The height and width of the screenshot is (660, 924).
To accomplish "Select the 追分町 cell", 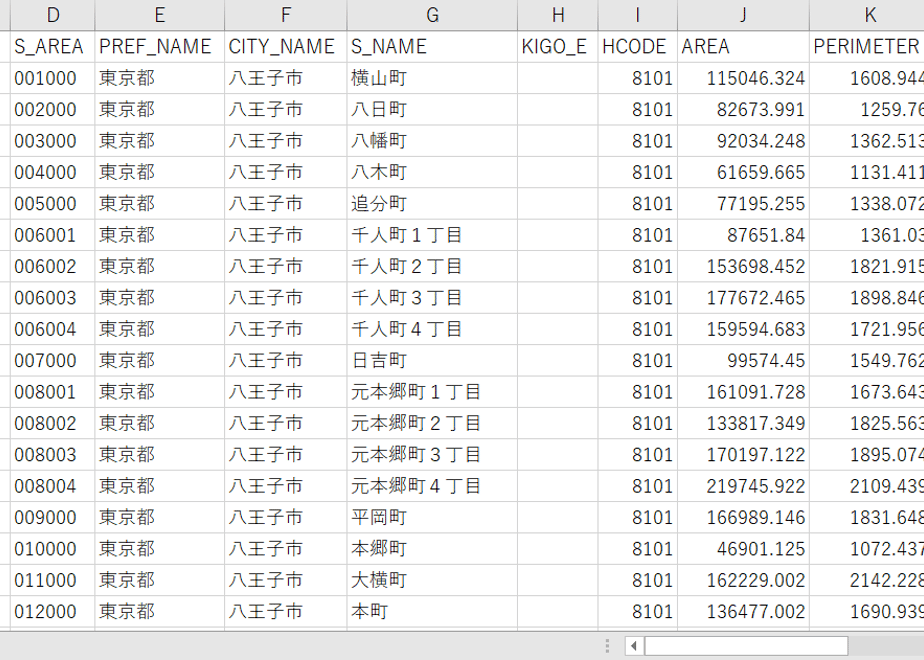I will (432, 203).
